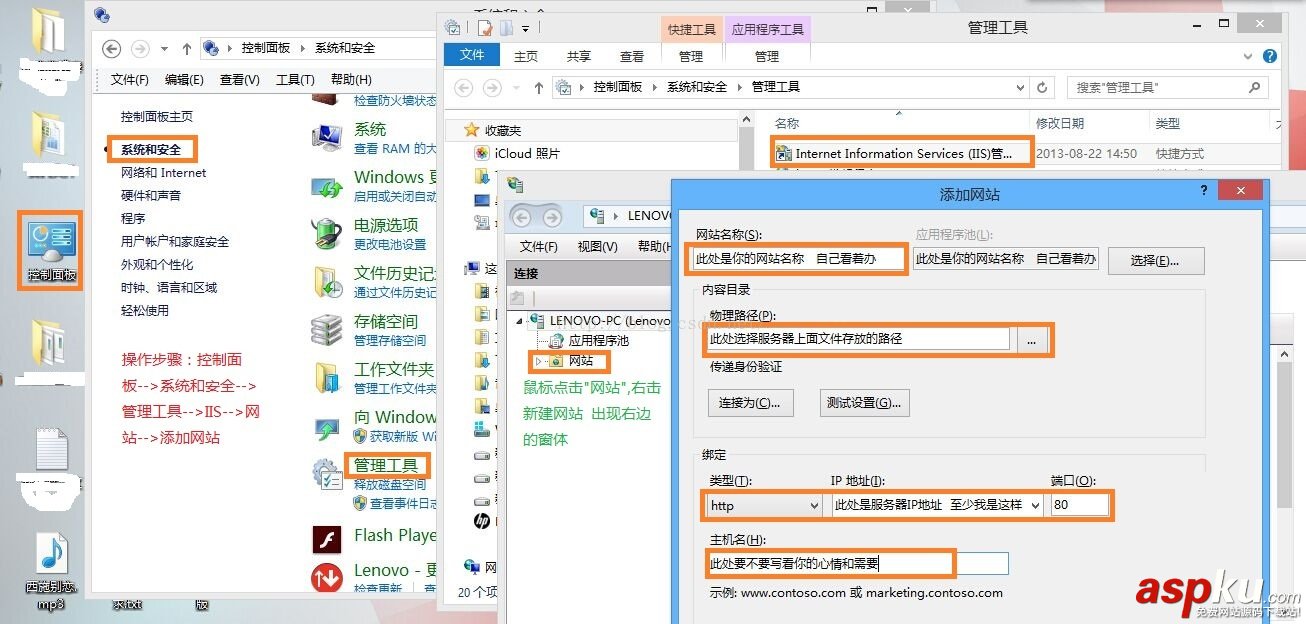This screenshot has height=624, width=1306.
Task: Click 硬件和声音 category link
Action: coord(151,195)
